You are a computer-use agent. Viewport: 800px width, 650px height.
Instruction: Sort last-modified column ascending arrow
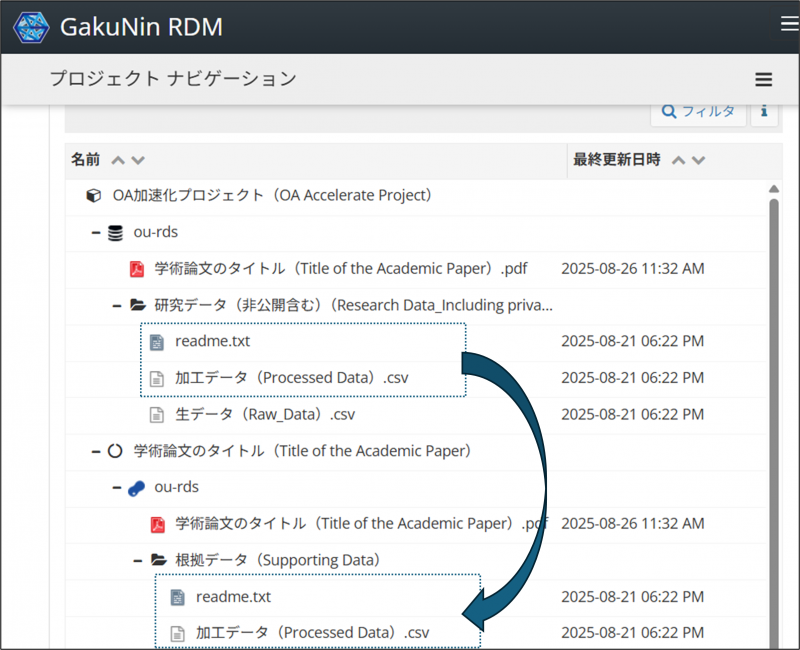[678, 160]
